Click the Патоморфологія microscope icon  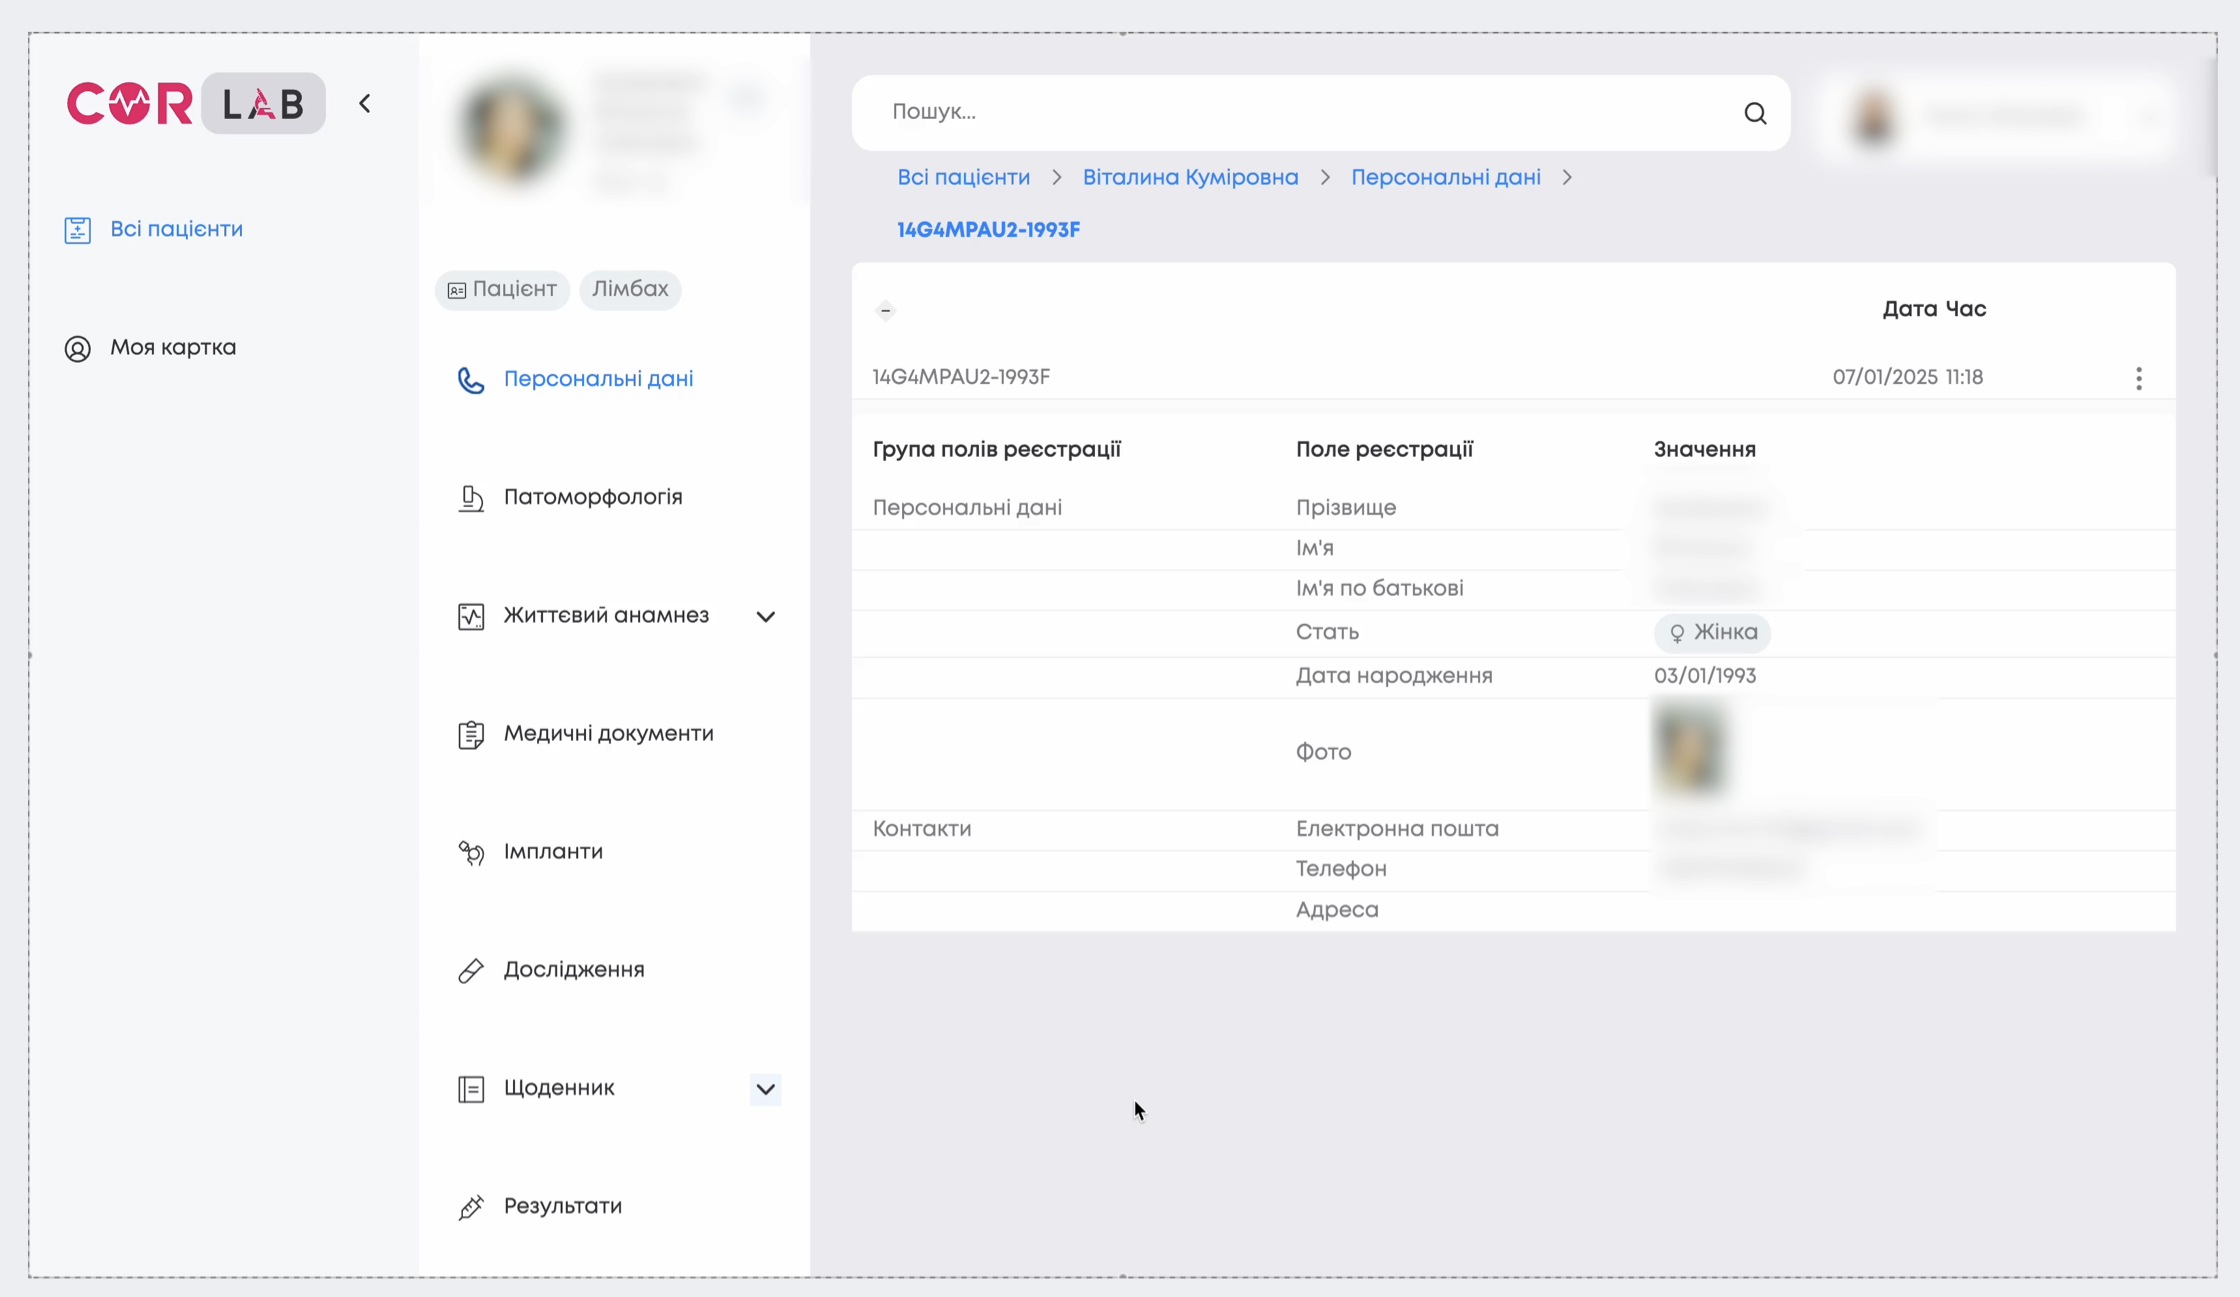click(471, 498)
